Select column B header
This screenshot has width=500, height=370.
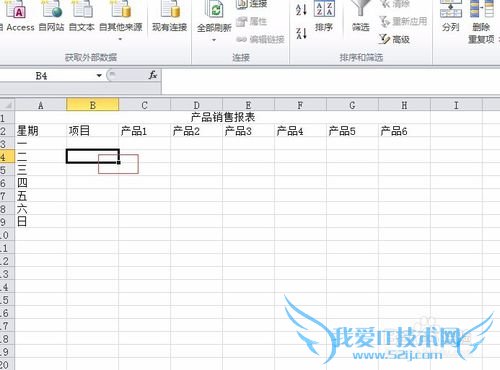[x=93, y=105]
